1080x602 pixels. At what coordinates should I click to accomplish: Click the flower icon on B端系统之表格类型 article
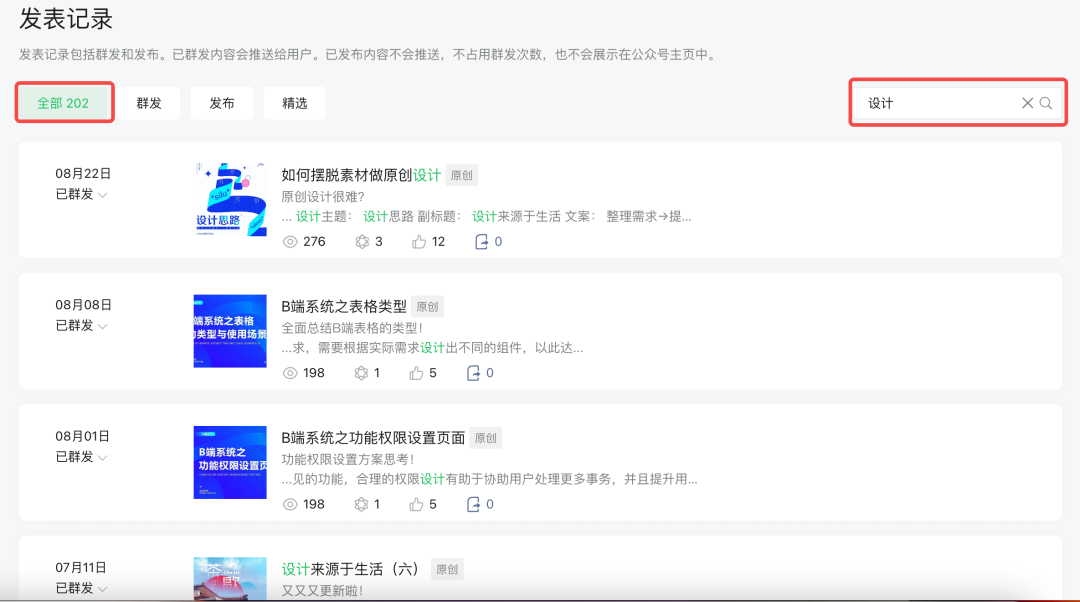coord(361,373)
